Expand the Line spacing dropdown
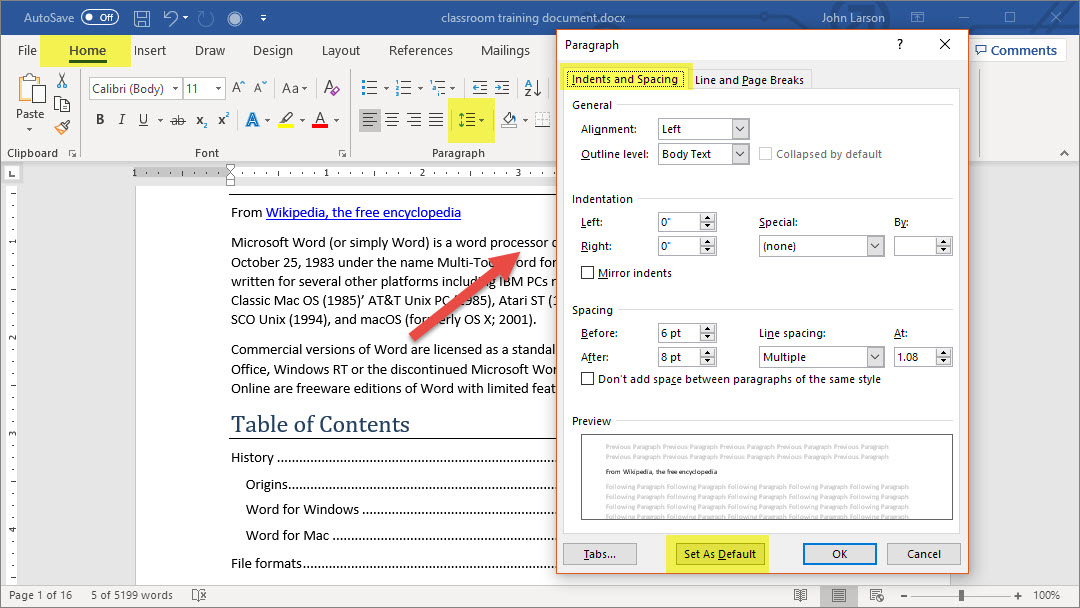Screen dimensions: 1080x608 click(875, 357)
